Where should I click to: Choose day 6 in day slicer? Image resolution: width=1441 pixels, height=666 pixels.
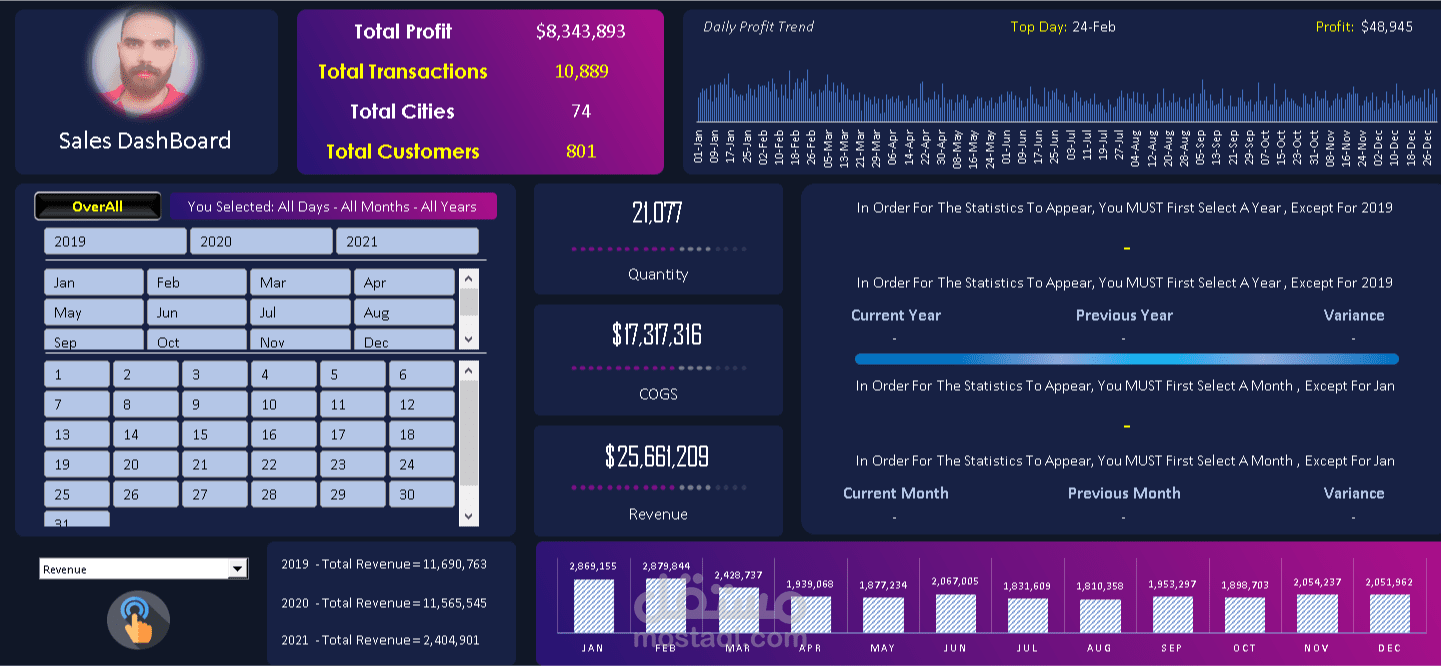(x=421, y=375)
